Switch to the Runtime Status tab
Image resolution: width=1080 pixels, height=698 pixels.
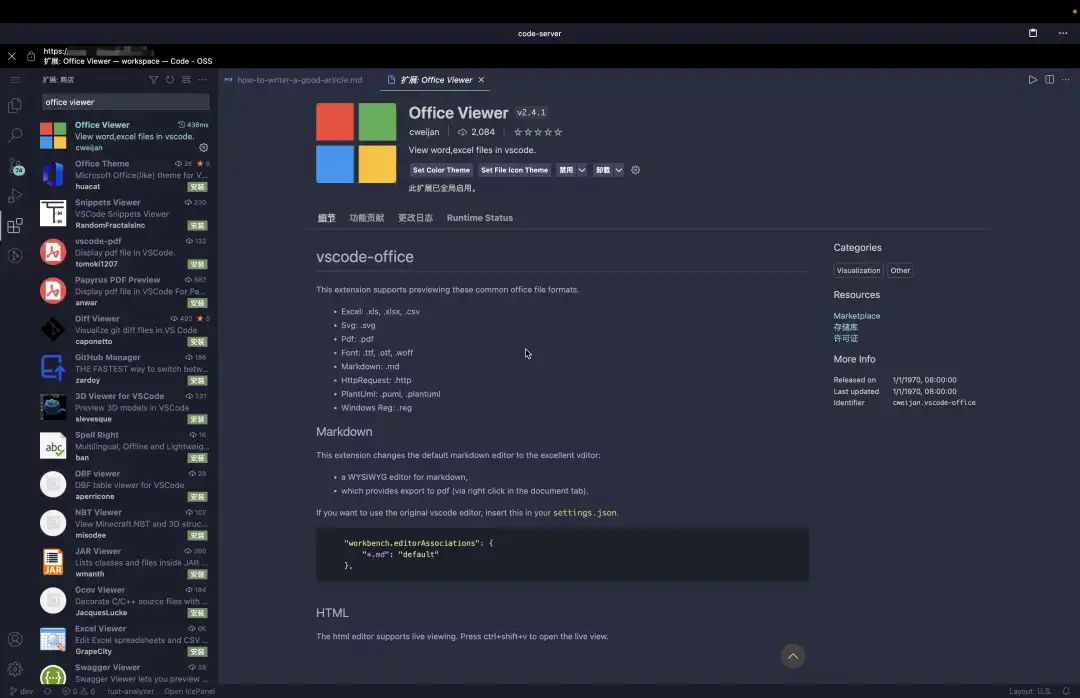pos(479,218)
